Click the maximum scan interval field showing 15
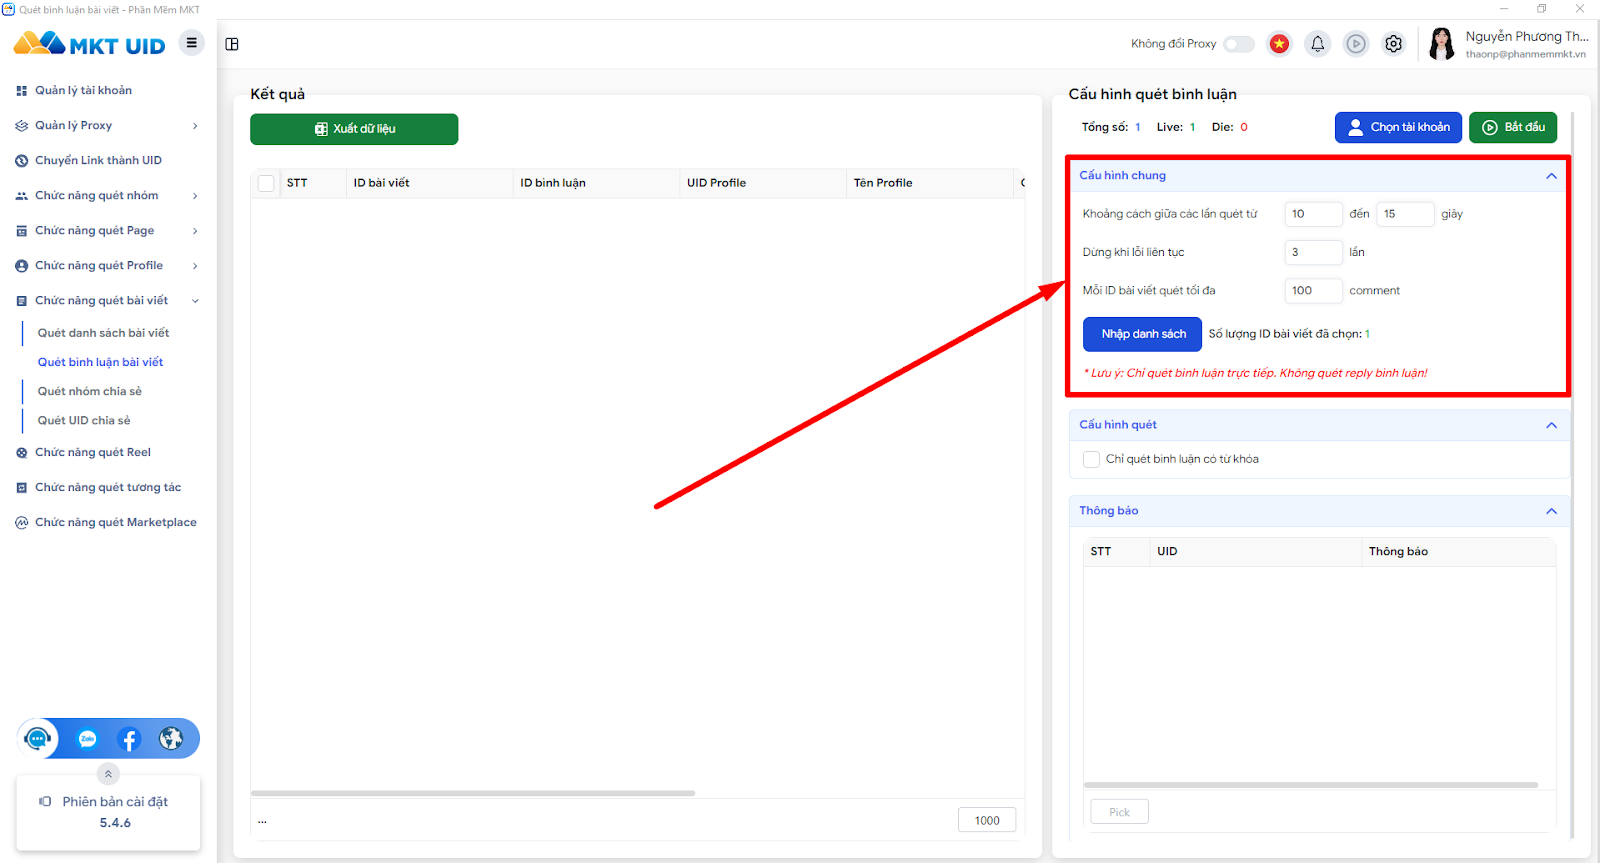Viewport: 1600px width, 863px height. [x=1405, y=214]
